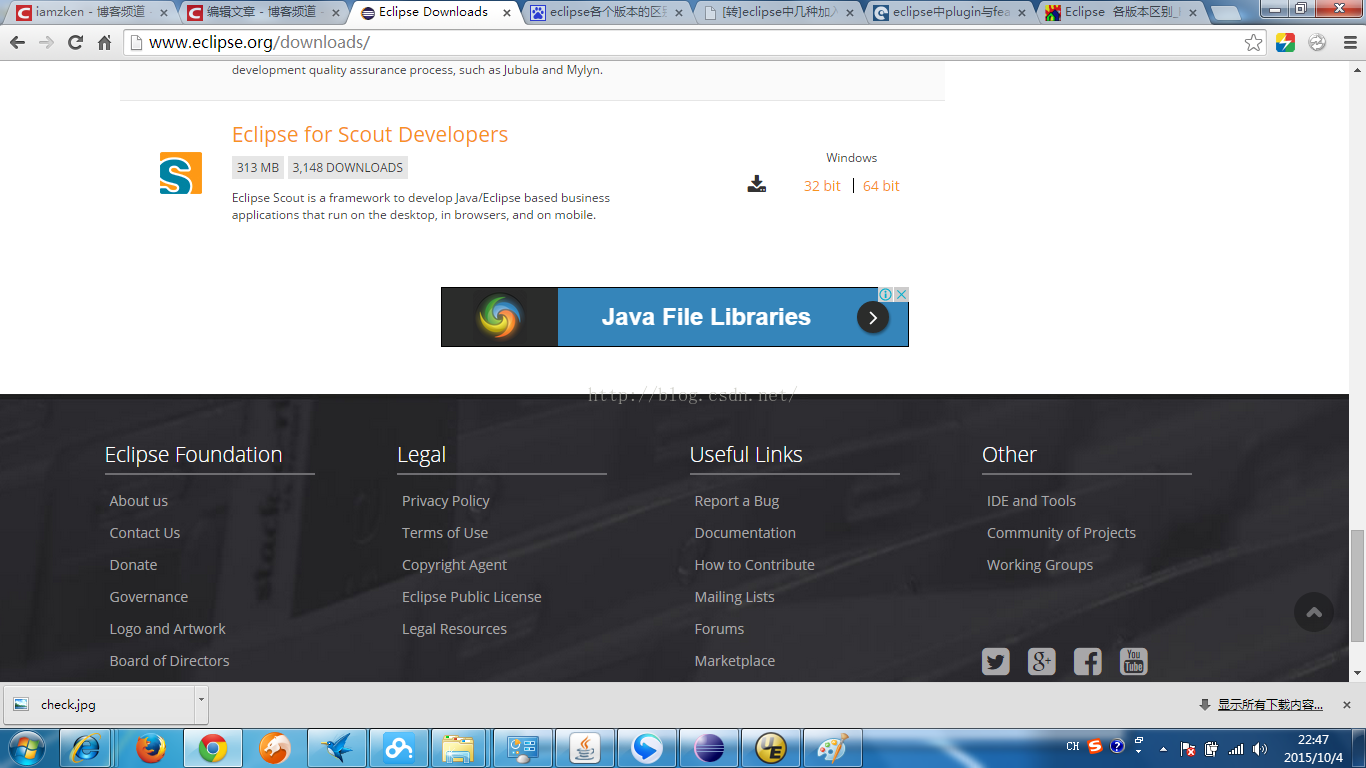Click the page vertical scrollbar thumb

click(1357, 587)
